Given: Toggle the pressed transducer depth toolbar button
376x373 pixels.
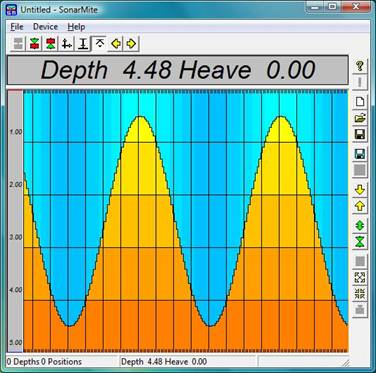Looking at the screenshot, I should coord(99,44).
